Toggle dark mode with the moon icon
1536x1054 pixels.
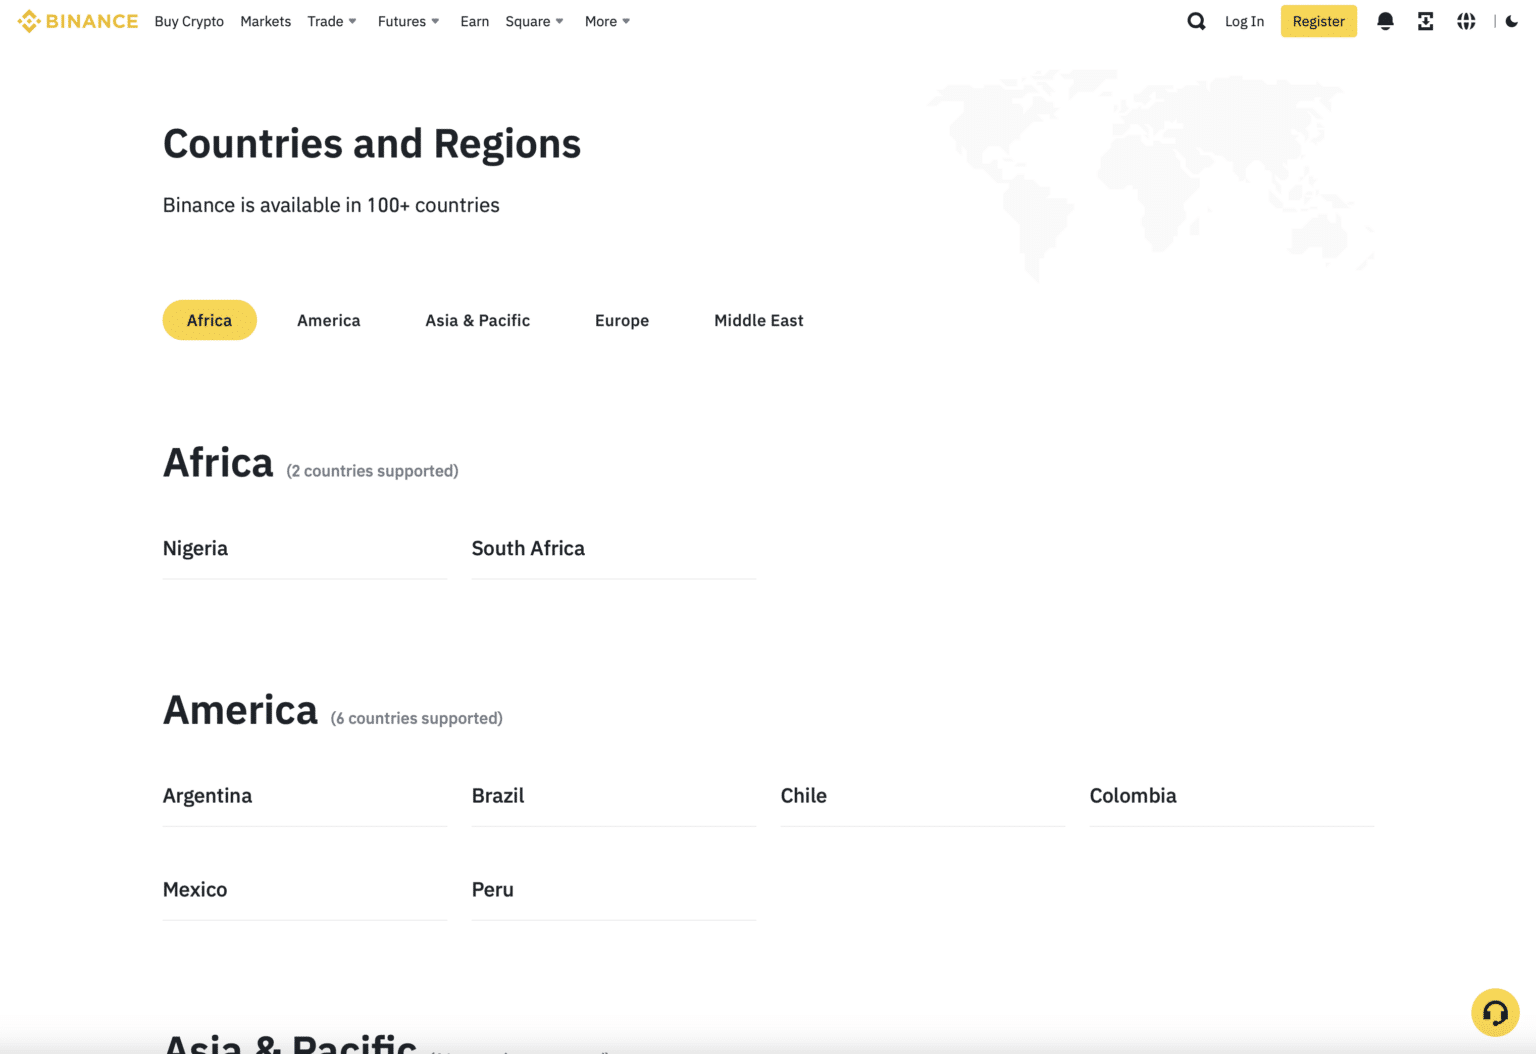tap(1511, 21)
